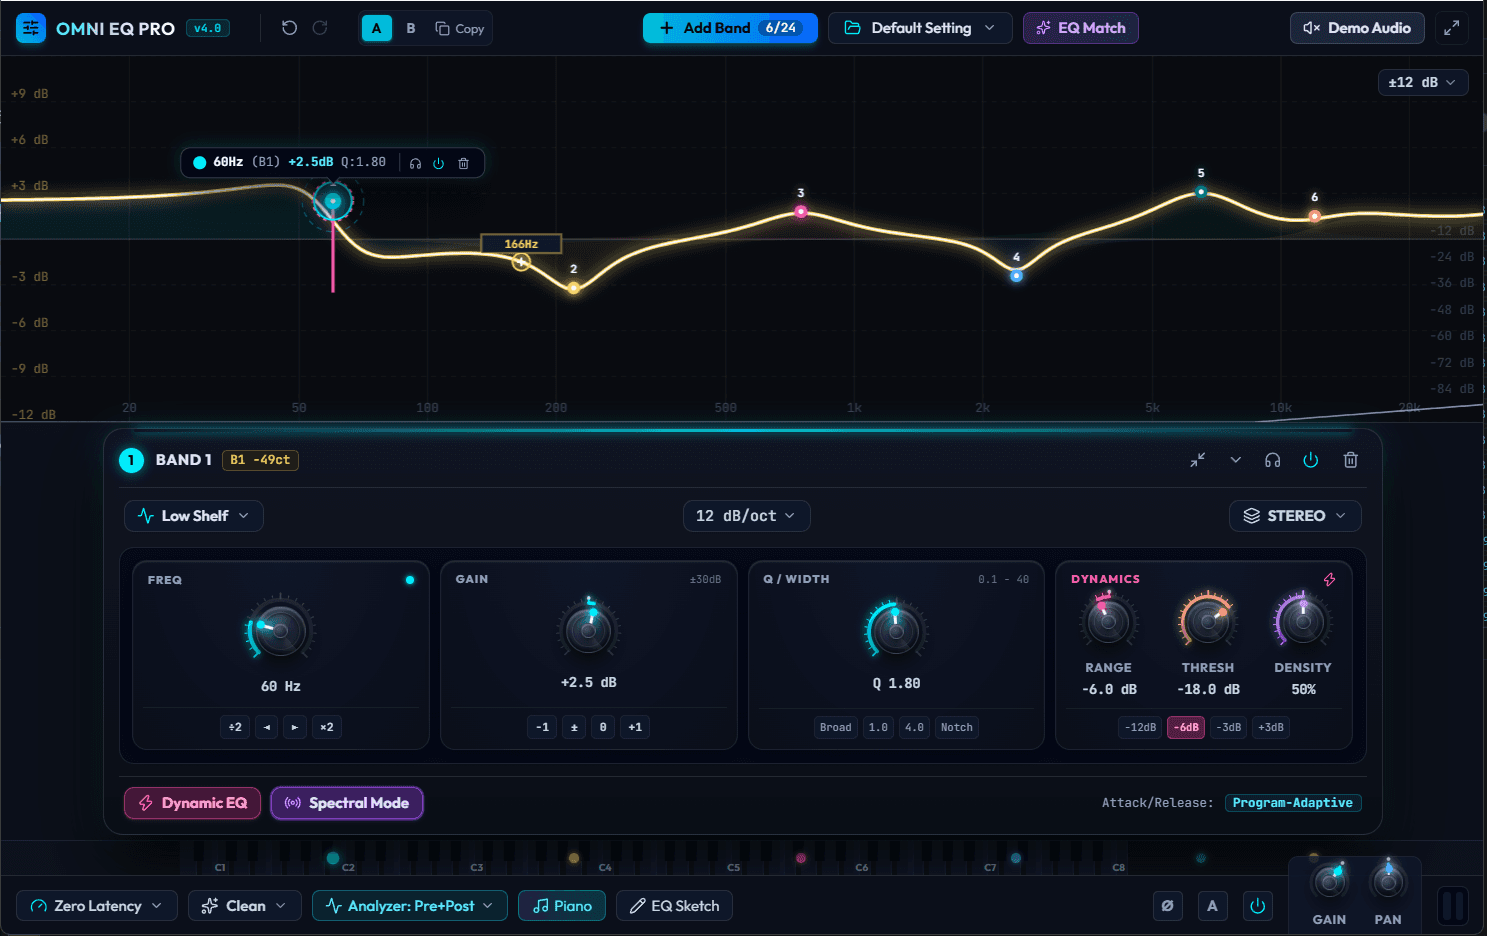Click the 166Hz crosshair marker on curve
This screenshot has height=936, width=1487.
coord(521,262)
